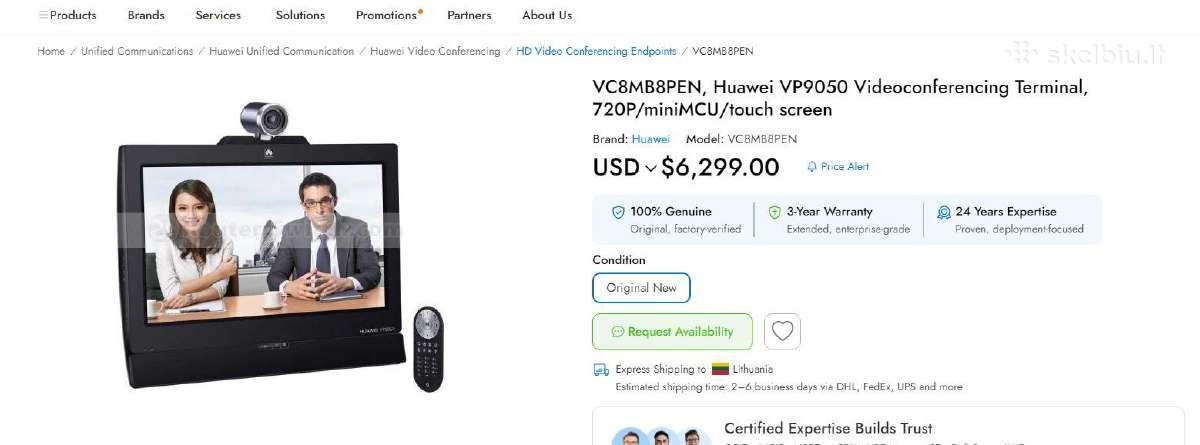Screen dimensions: 1200x445
Task: Click the VP9050 terminal product image
Action: click(280, 247)
